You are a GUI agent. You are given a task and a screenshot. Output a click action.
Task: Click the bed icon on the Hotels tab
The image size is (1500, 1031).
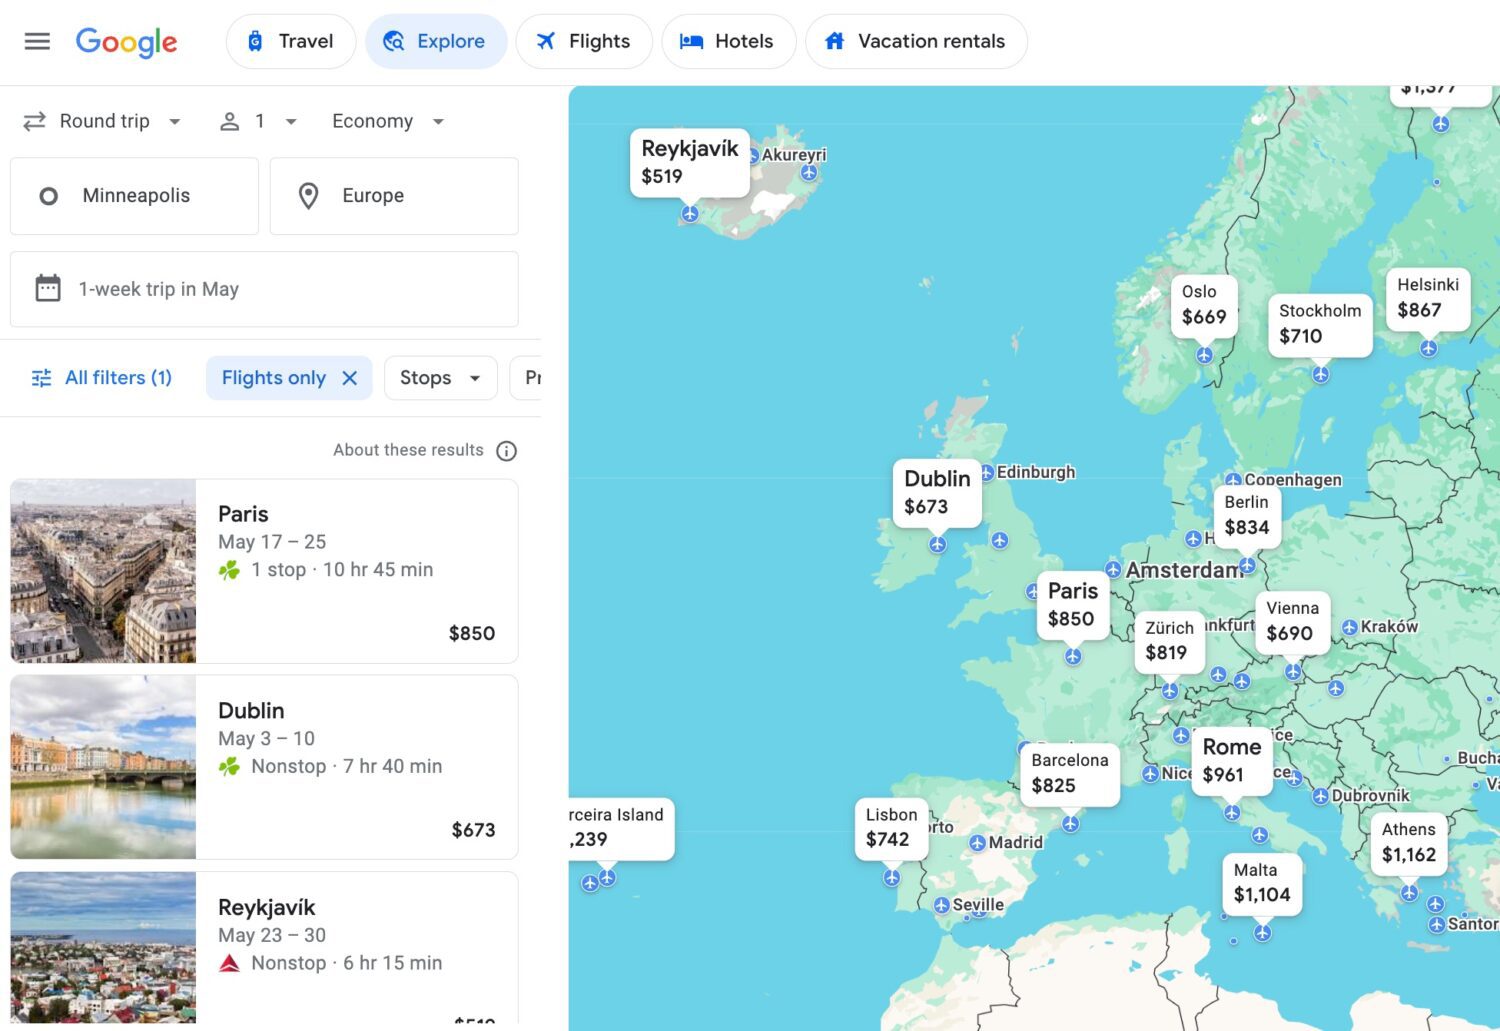coord(690,41)
